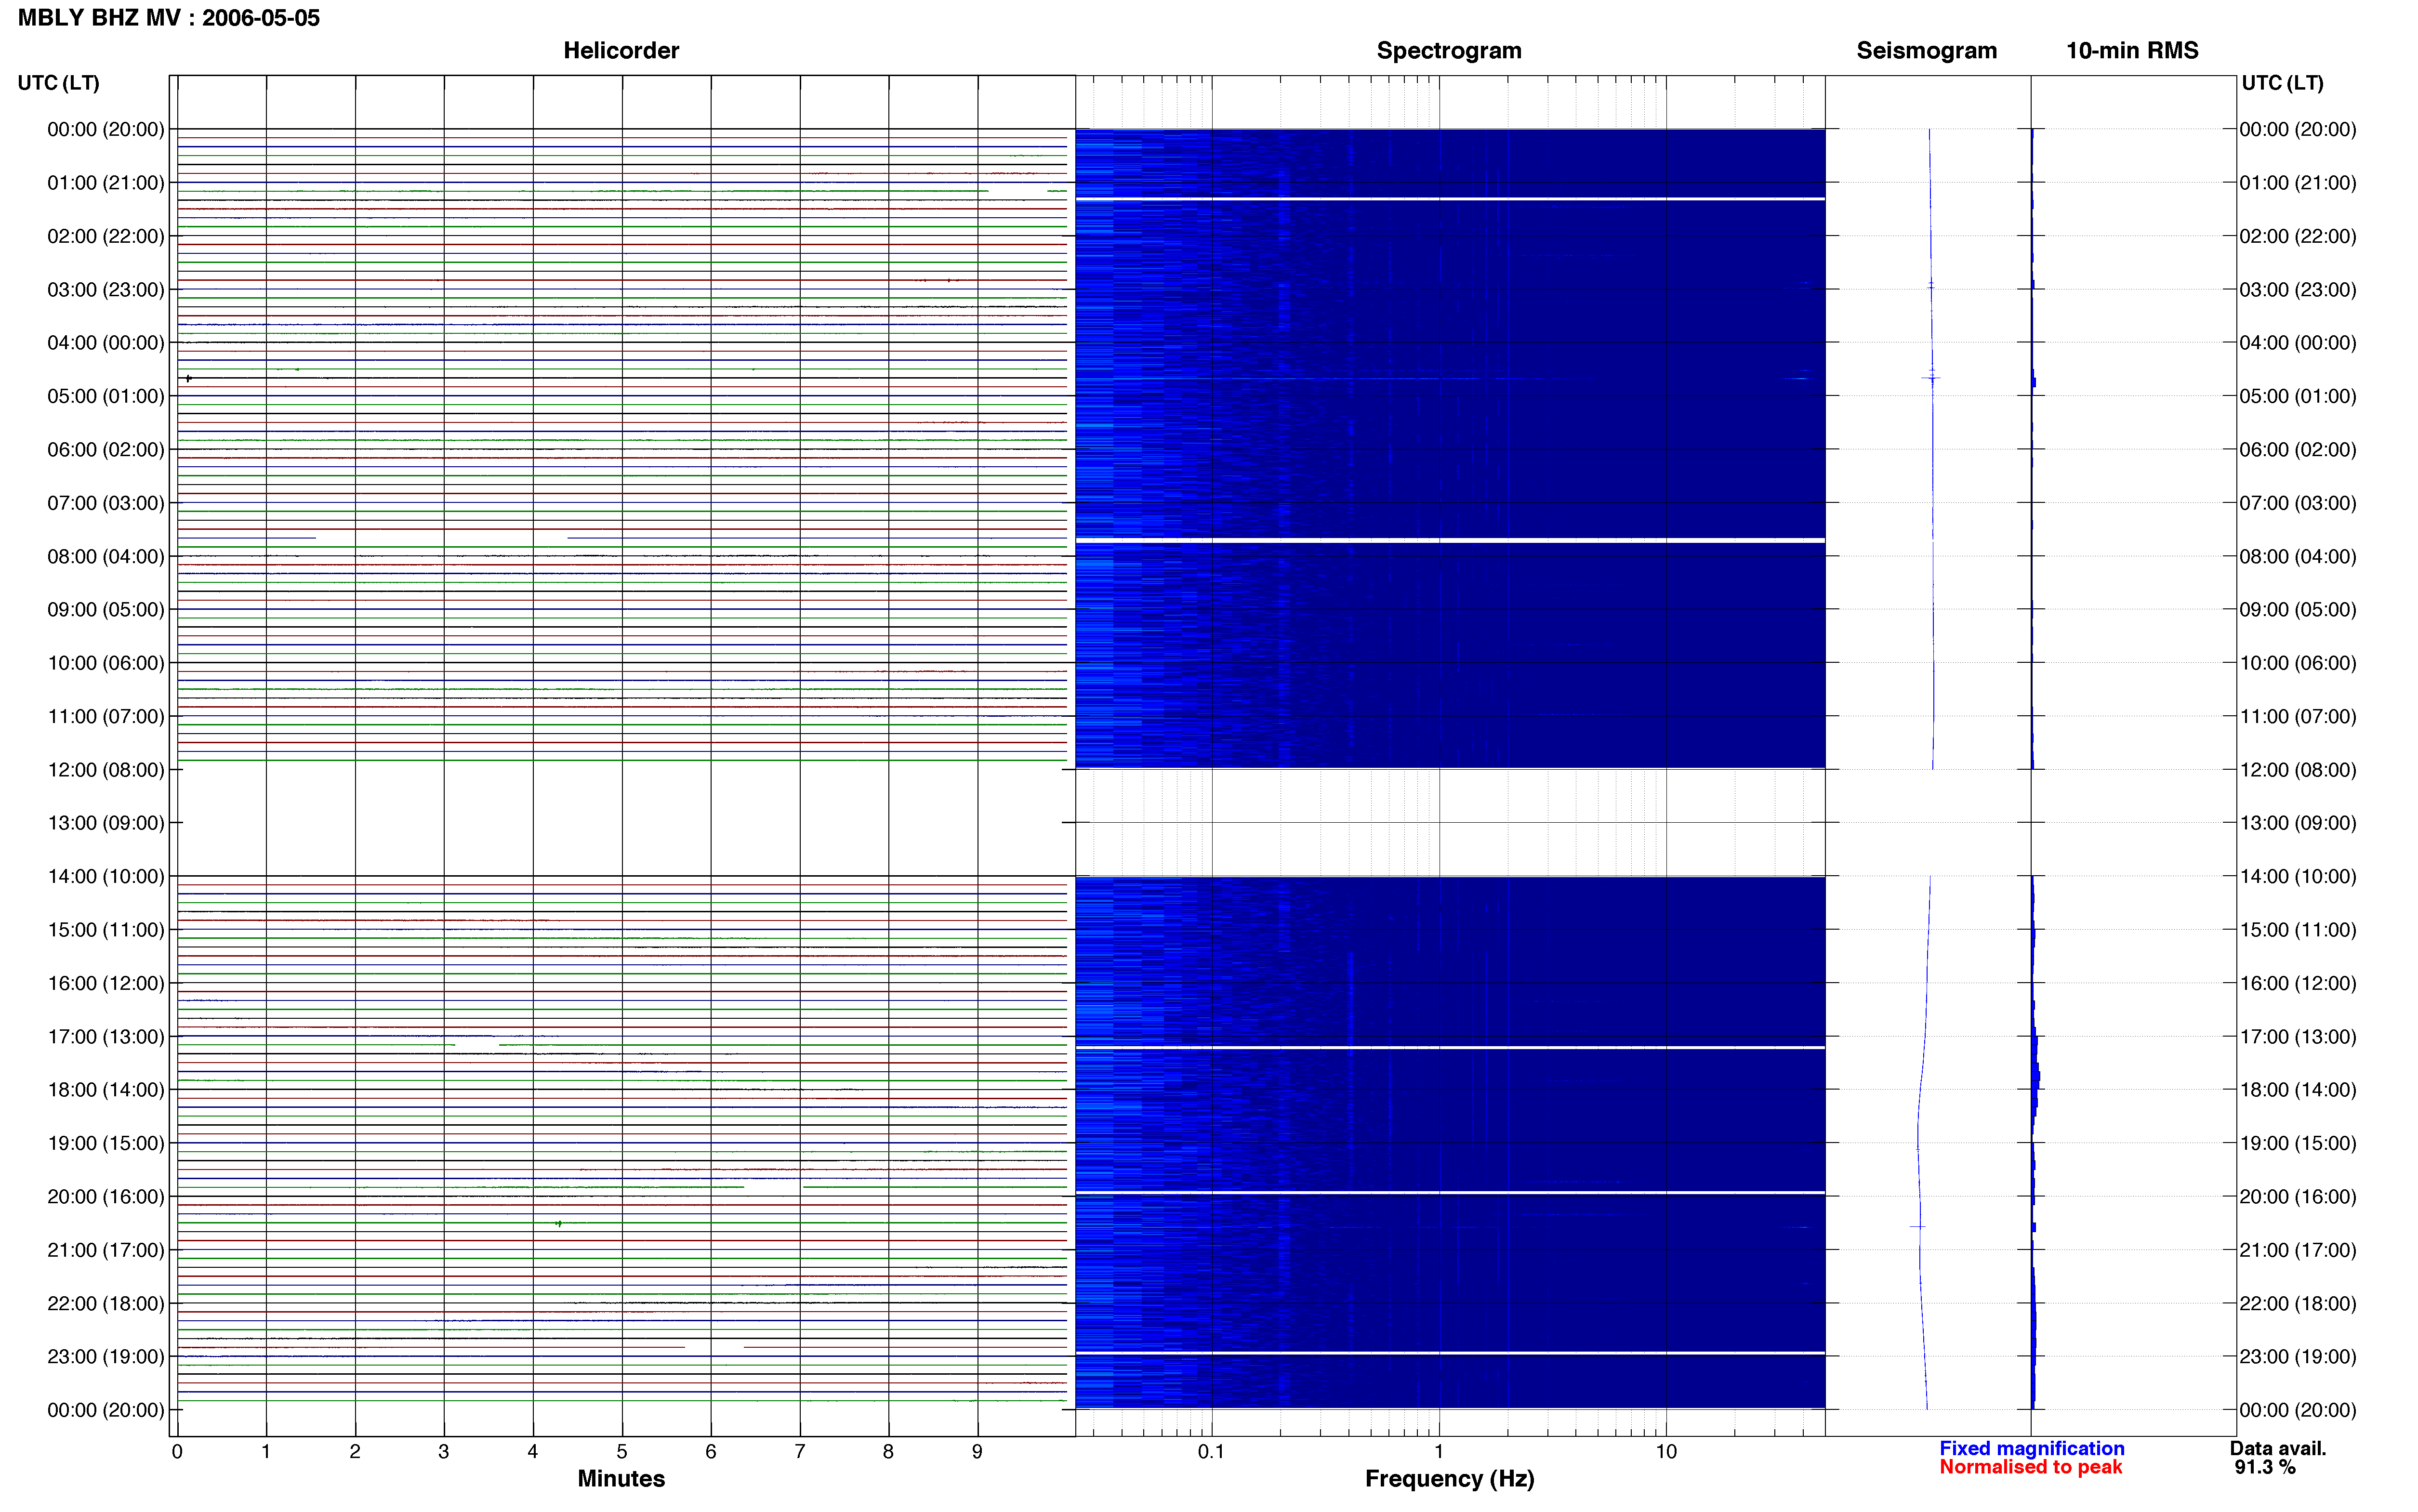Click the title 'MBLY BHZ MV : 2006-05-05'
2418x1512 pixels.
(169, 18)
